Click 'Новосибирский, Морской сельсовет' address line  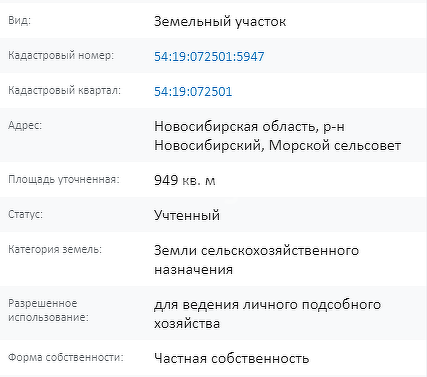point(277,146)
